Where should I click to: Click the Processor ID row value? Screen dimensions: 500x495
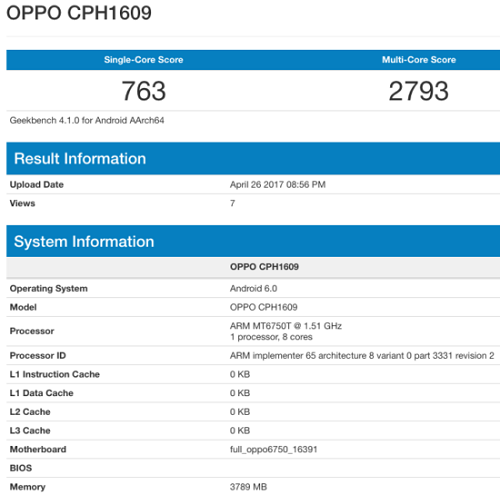362,355
